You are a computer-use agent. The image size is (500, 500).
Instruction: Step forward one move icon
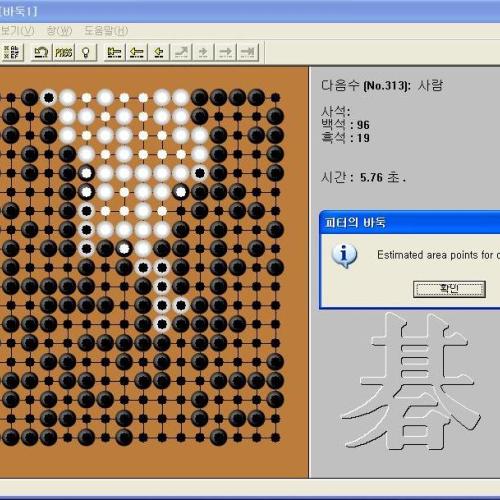click(203, 52)
